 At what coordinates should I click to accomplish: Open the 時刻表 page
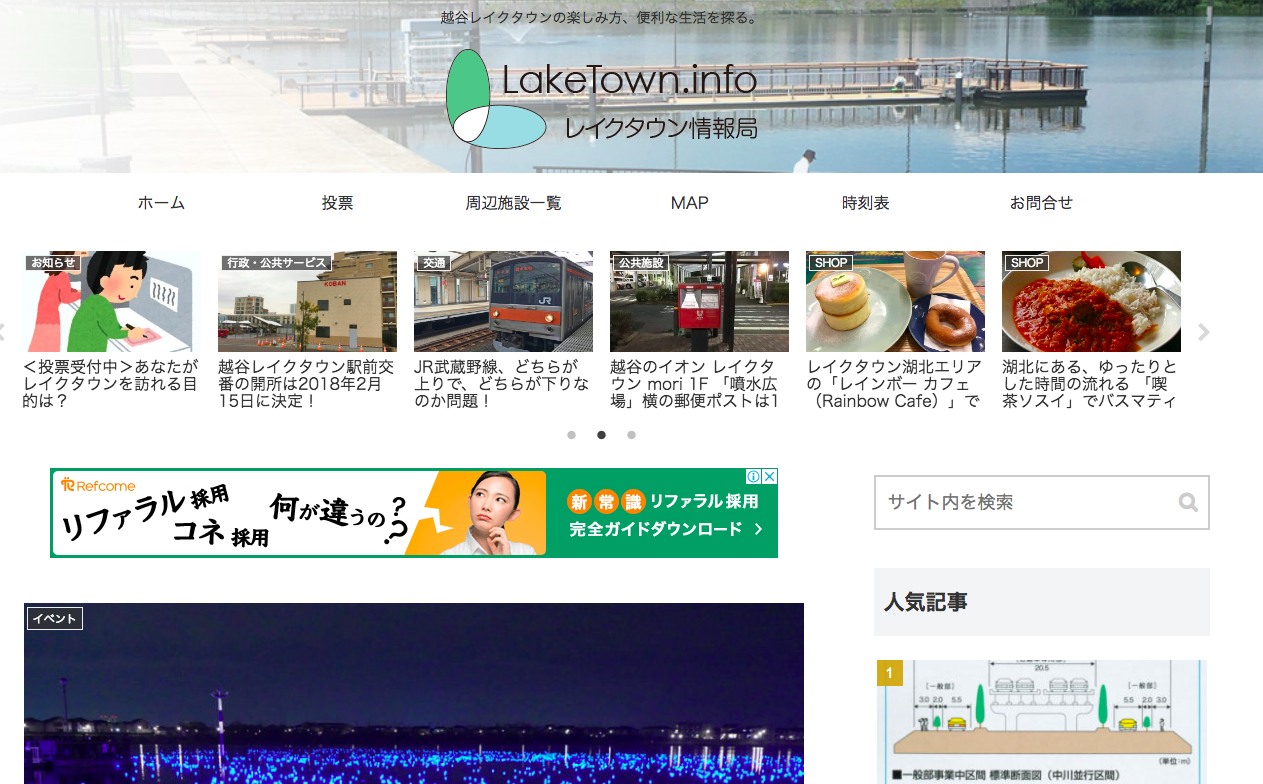pos(865,203)
